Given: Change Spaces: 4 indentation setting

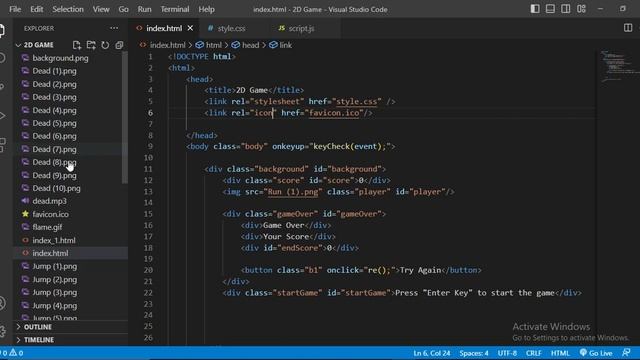Looking at the screenshot, I should pos(473,353).
